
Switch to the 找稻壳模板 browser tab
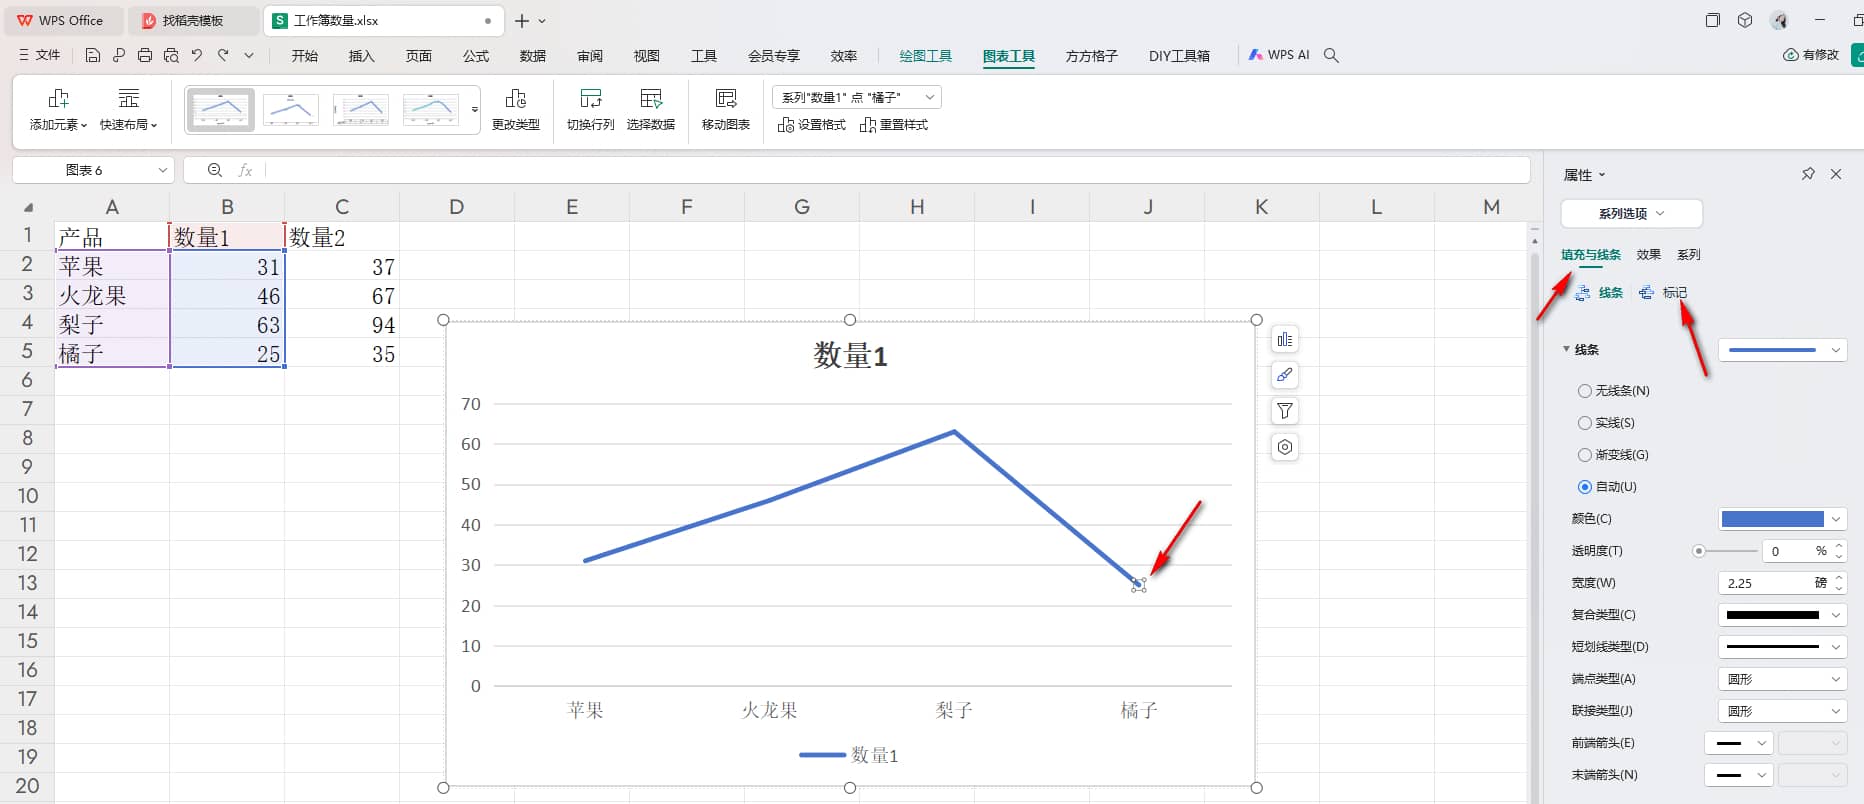192,20
